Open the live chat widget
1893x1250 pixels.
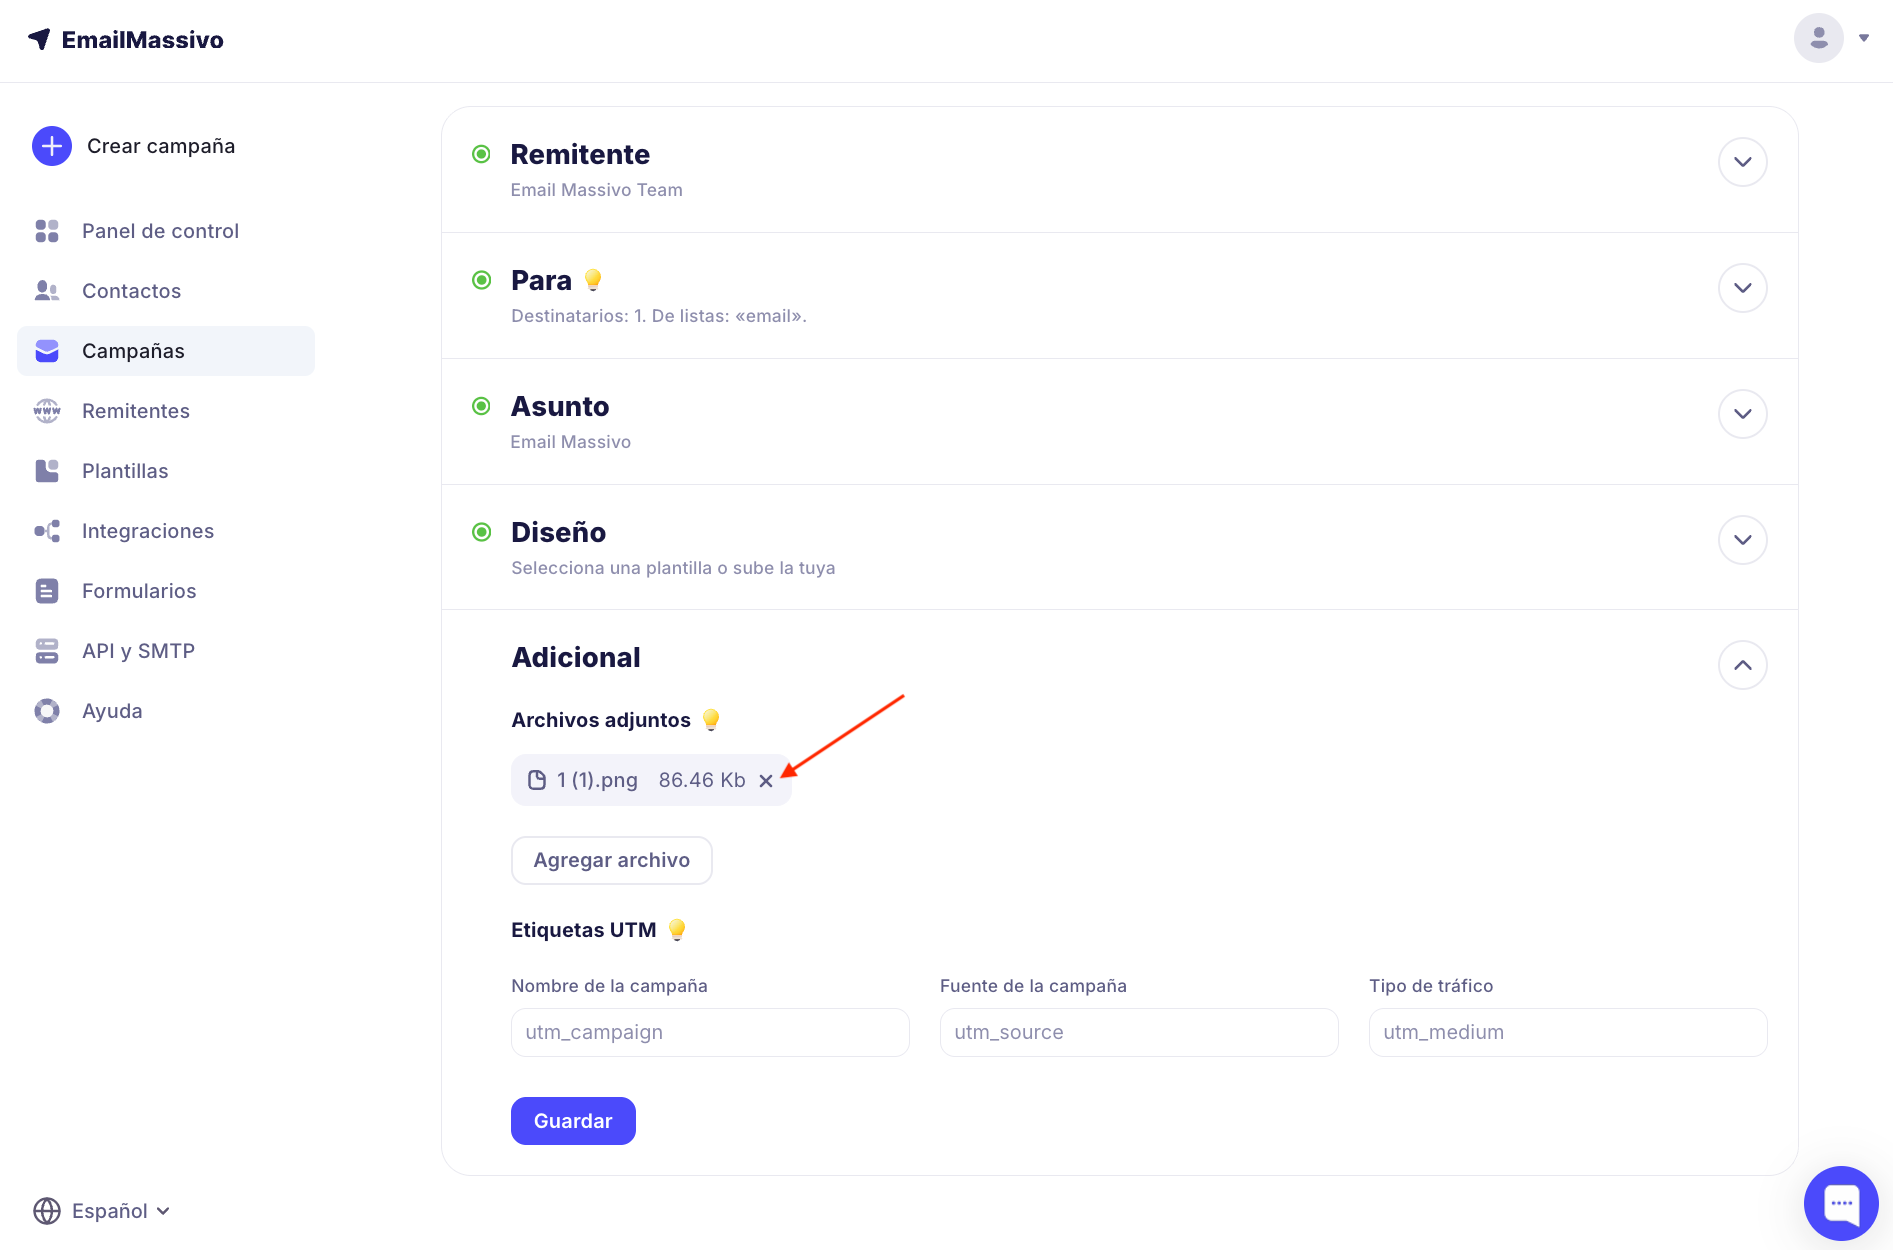coord(1840,1202)
